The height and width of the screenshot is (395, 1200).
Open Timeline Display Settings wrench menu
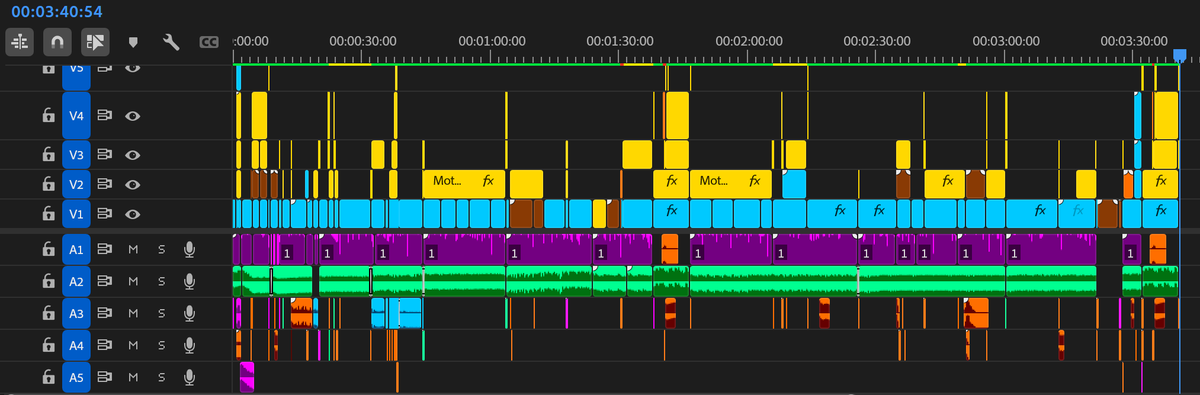click(x=170, y=42)
